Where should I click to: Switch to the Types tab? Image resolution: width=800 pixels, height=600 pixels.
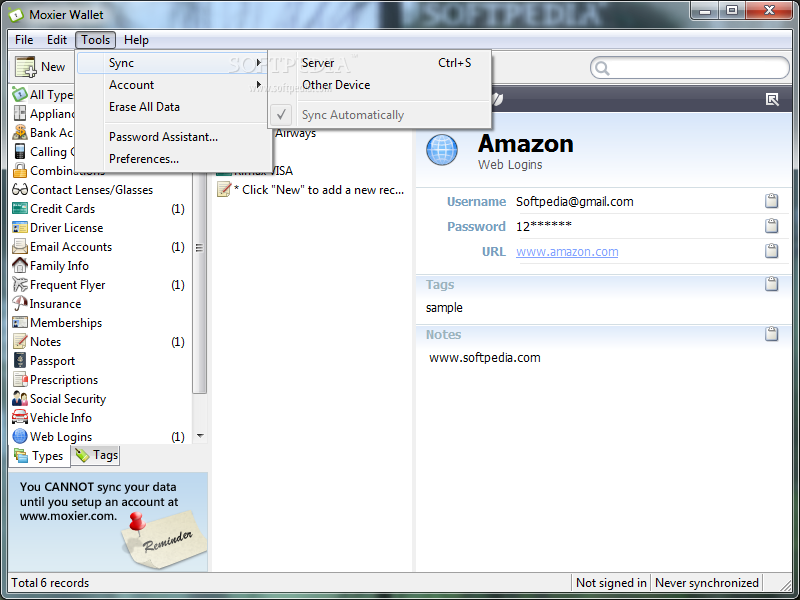pos(39,456)
